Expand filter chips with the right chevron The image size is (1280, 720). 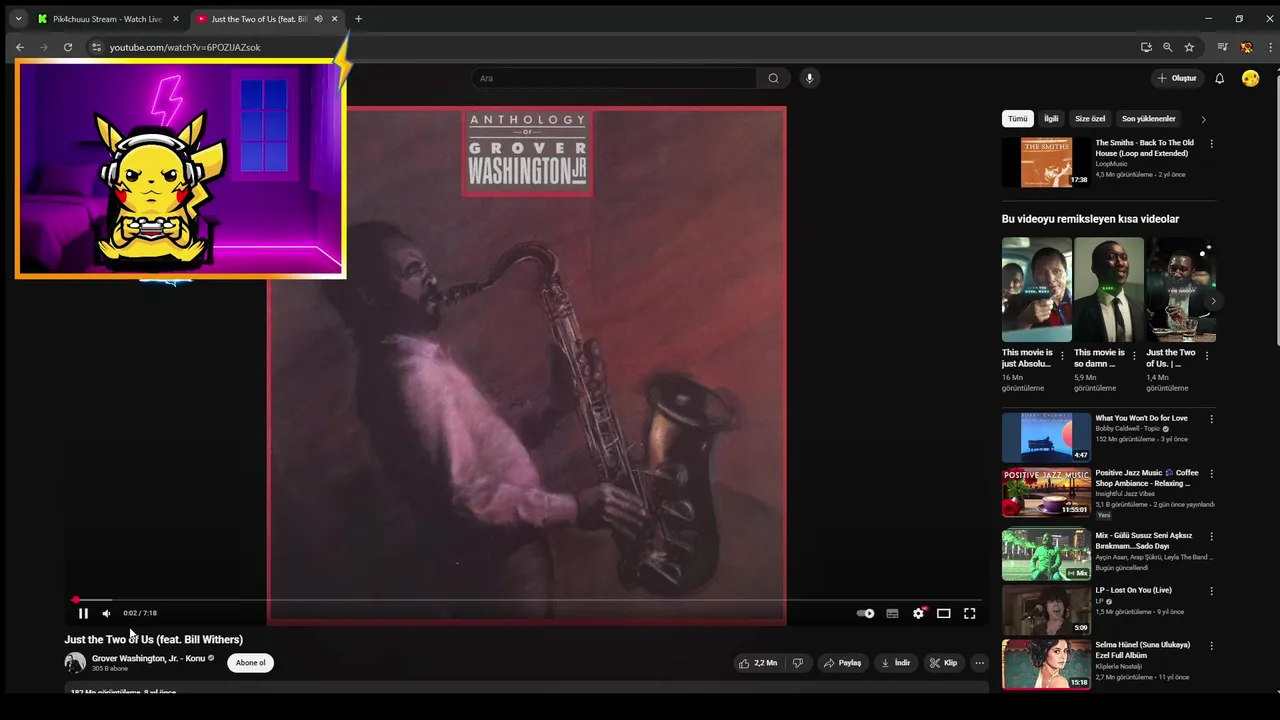point(1203,119)
